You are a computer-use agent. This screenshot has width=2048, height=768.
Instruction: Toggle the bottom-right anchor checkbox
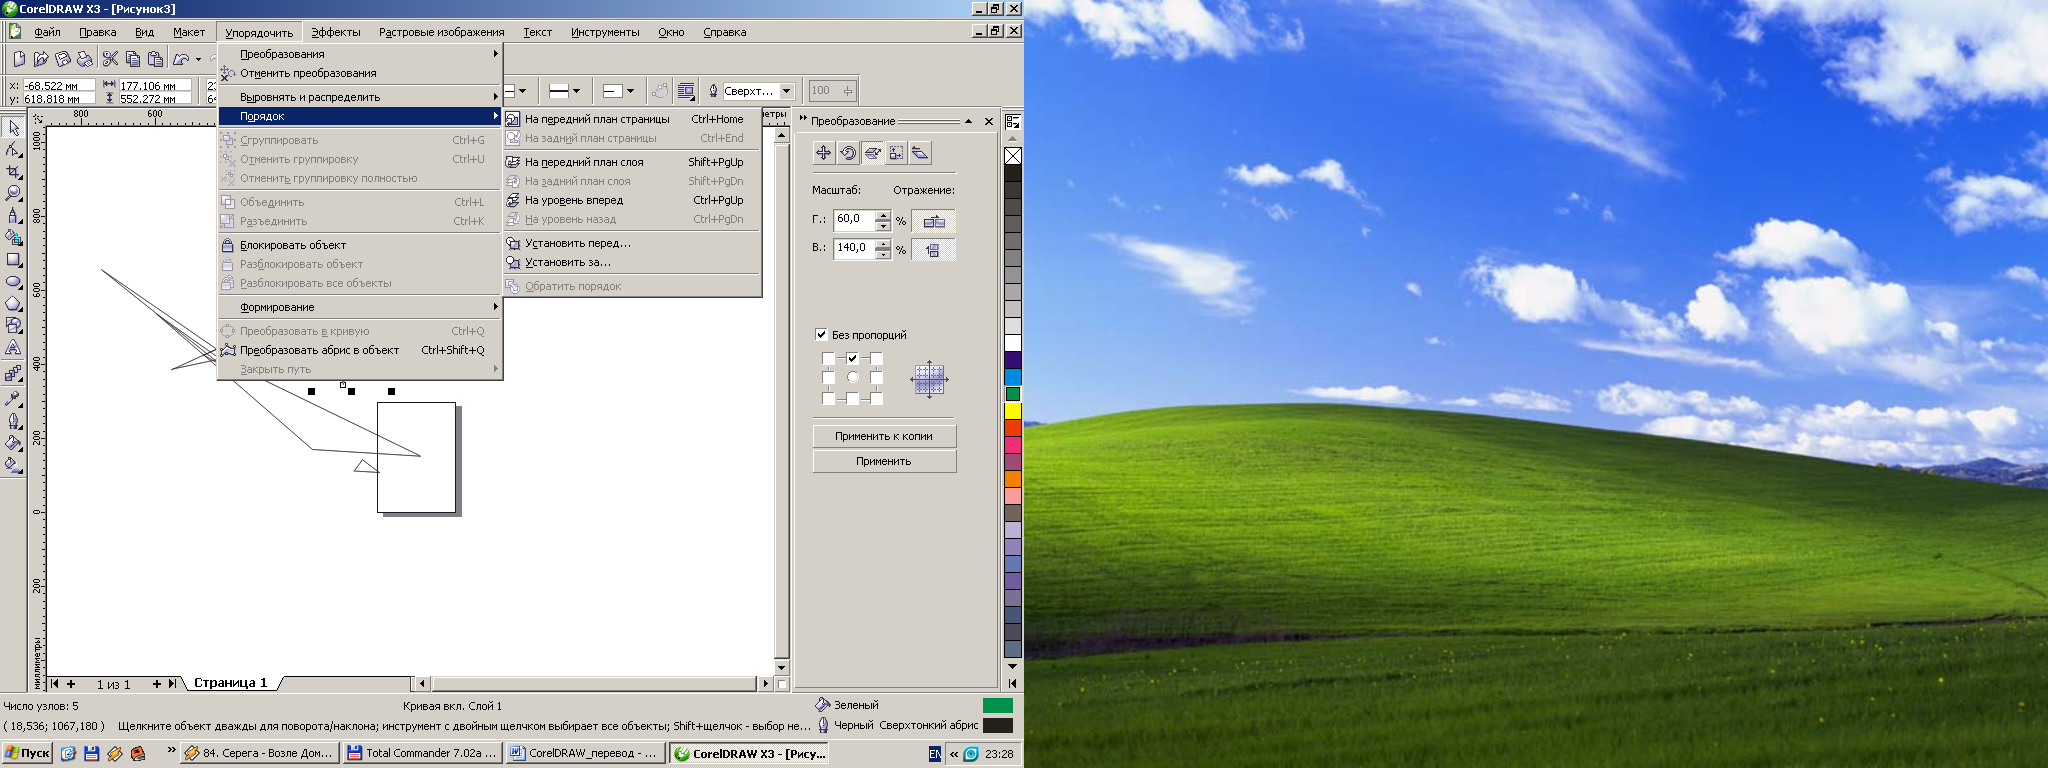(x=876, y=398)
